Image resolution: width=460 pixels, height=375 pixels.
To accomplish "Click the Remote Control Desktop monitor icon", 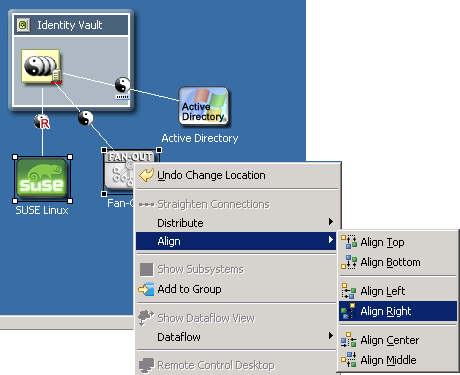I will (x=146, y=365).
